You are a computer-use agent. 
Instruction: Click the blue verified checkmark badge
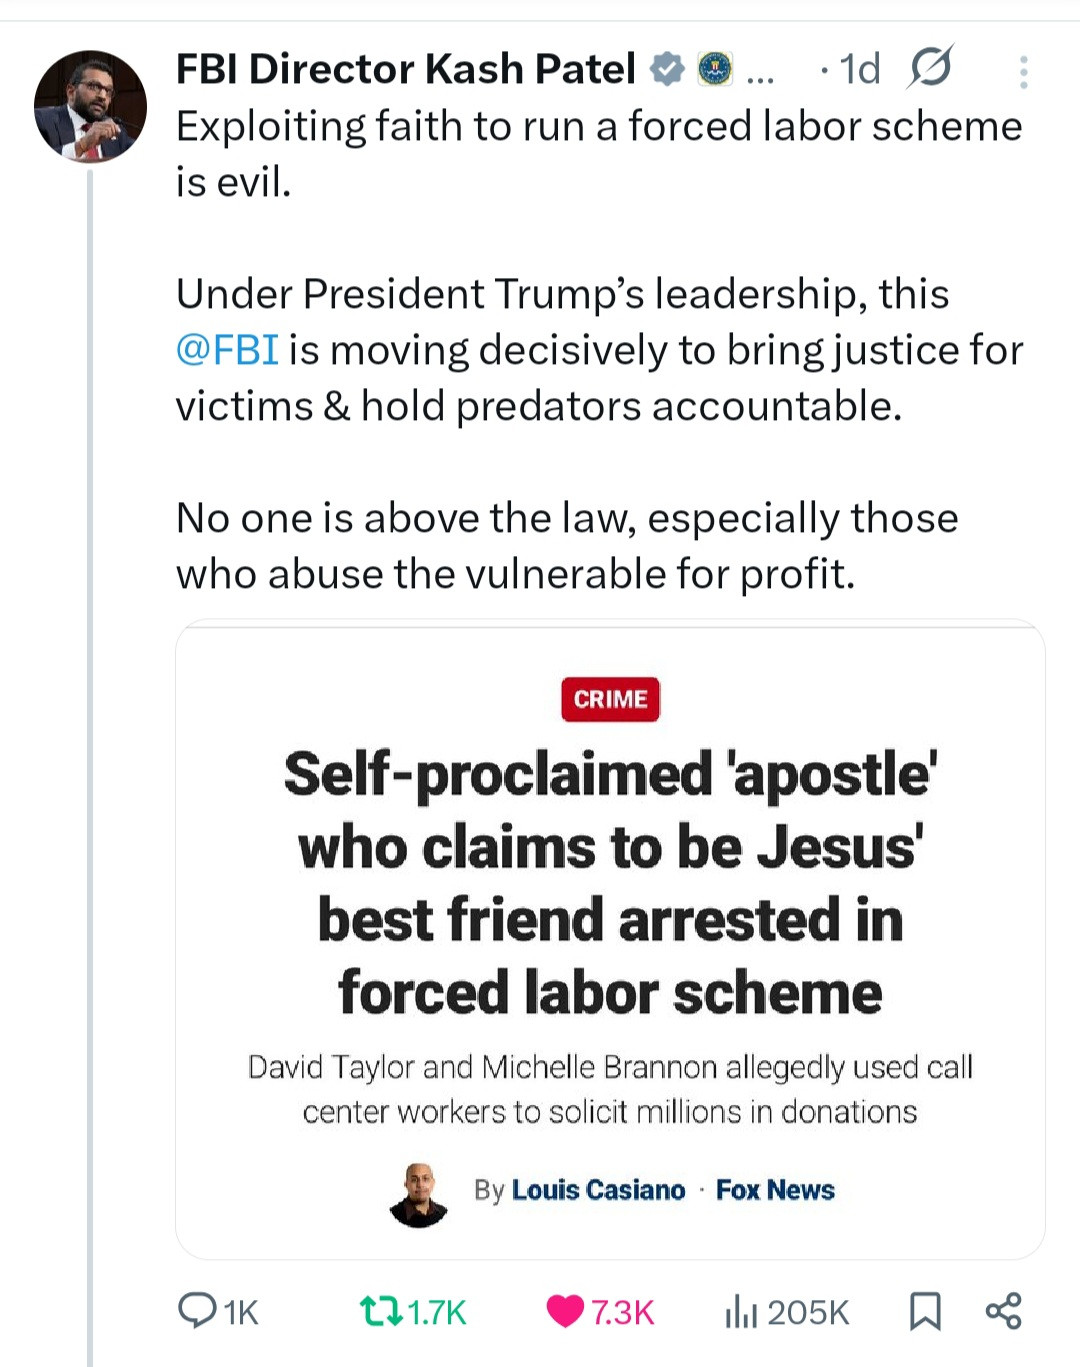coord(666,69)
